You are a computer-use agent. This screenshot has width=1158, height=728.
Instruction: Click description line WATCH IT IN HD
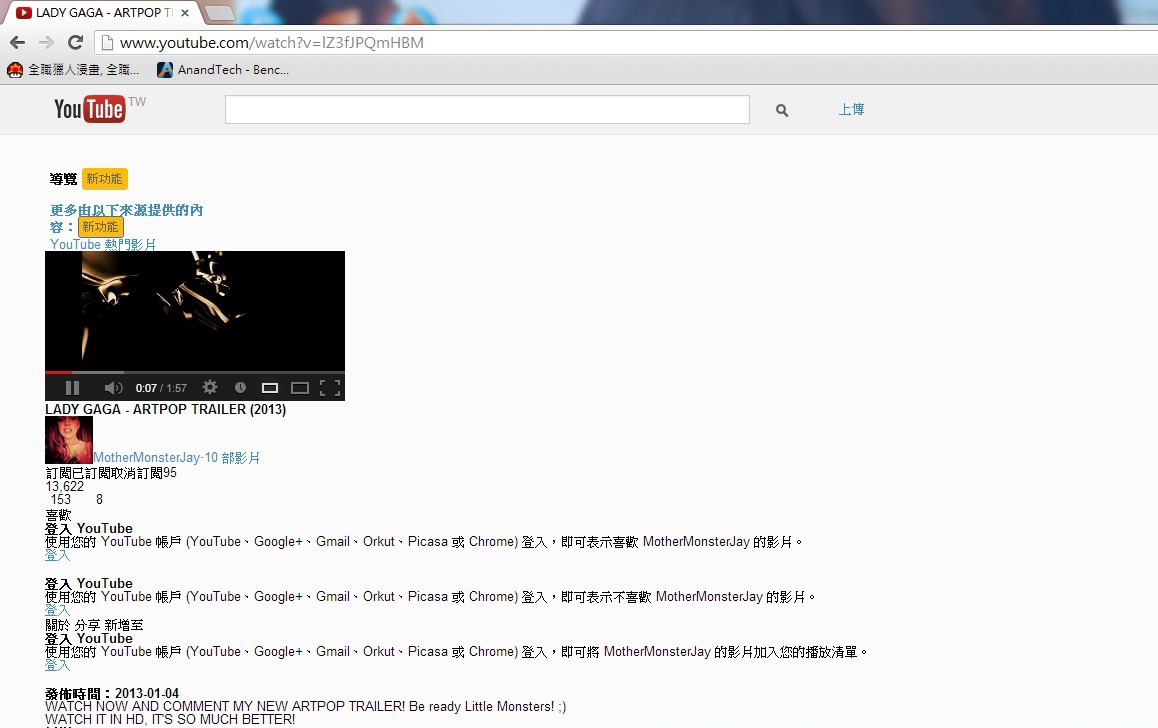170,719
